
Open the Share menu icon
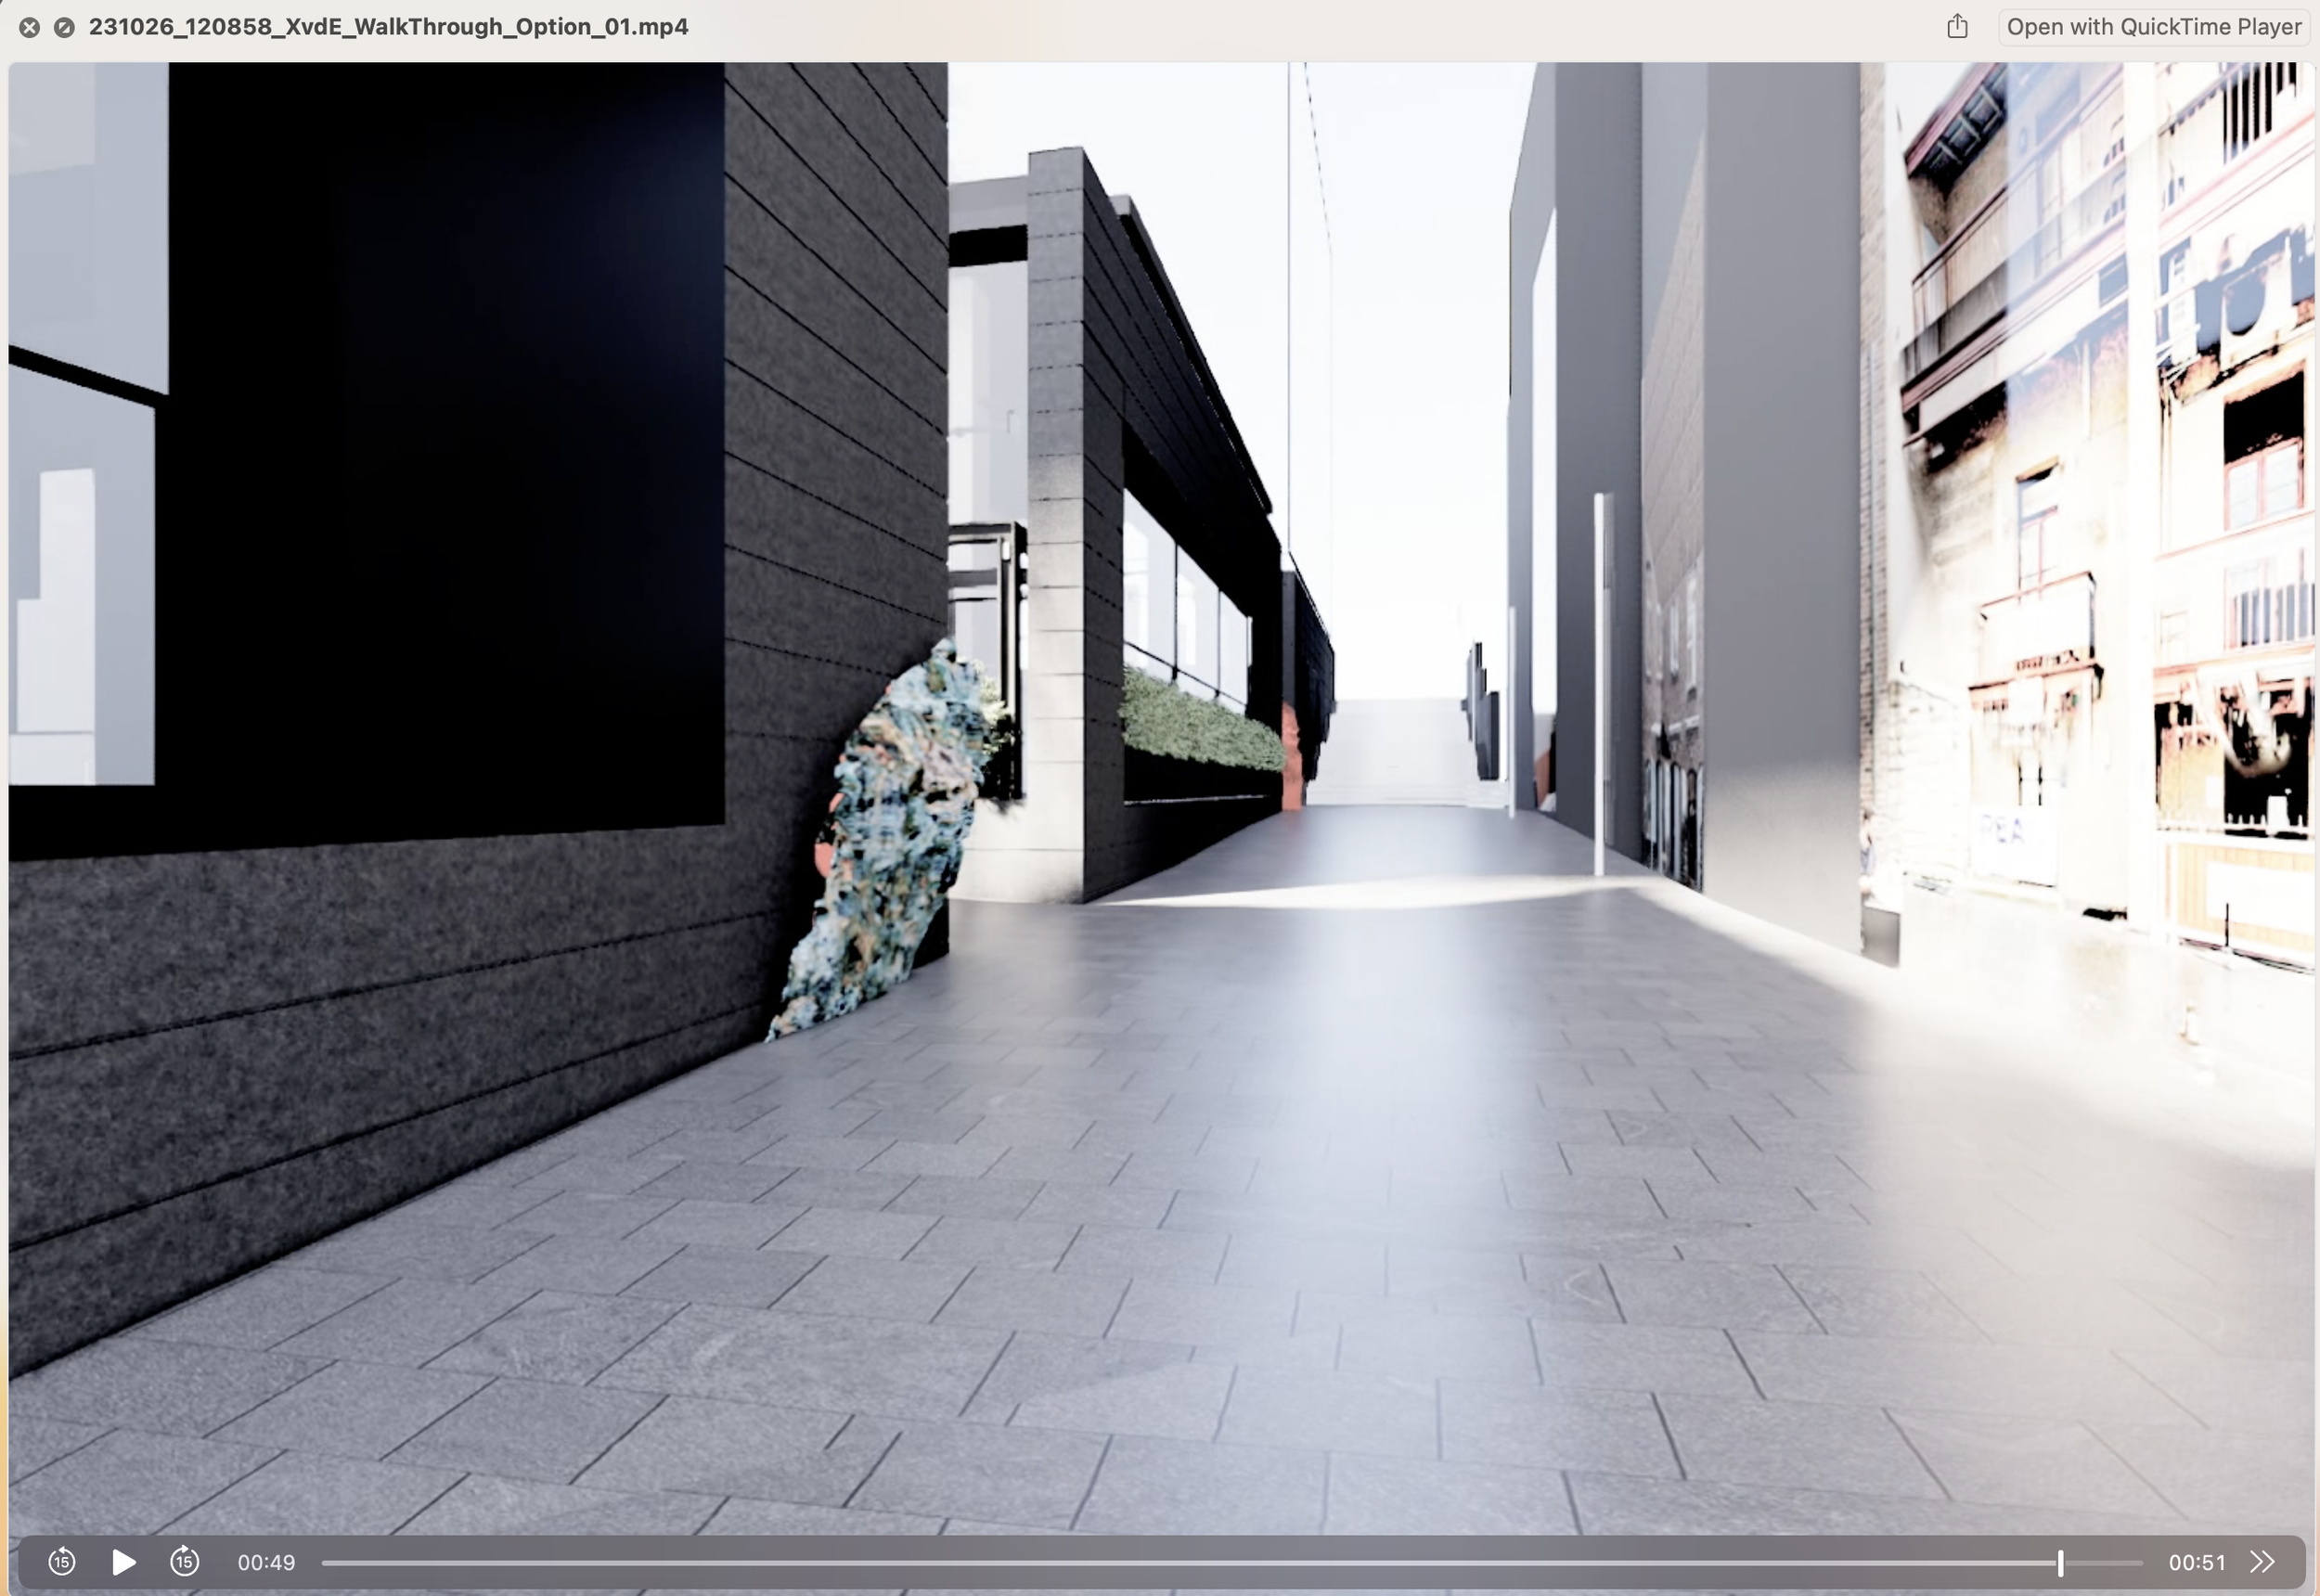point(1957,26)
